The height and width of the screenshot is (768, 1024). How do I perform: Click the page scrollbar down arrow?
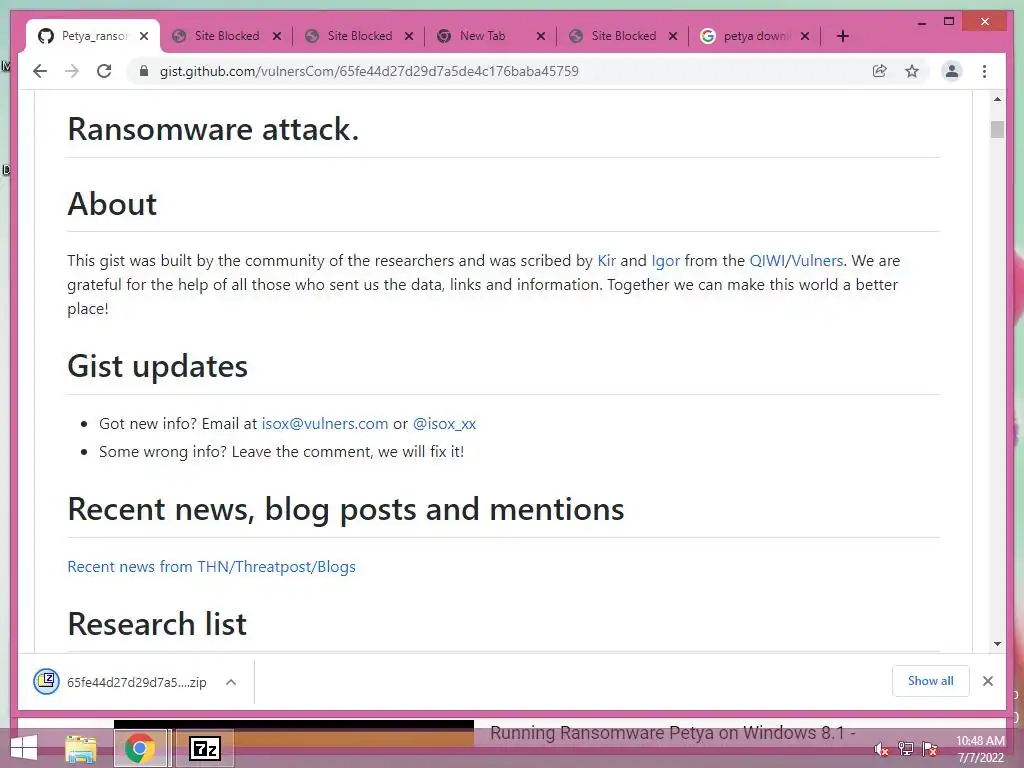(x=997, y=644)
